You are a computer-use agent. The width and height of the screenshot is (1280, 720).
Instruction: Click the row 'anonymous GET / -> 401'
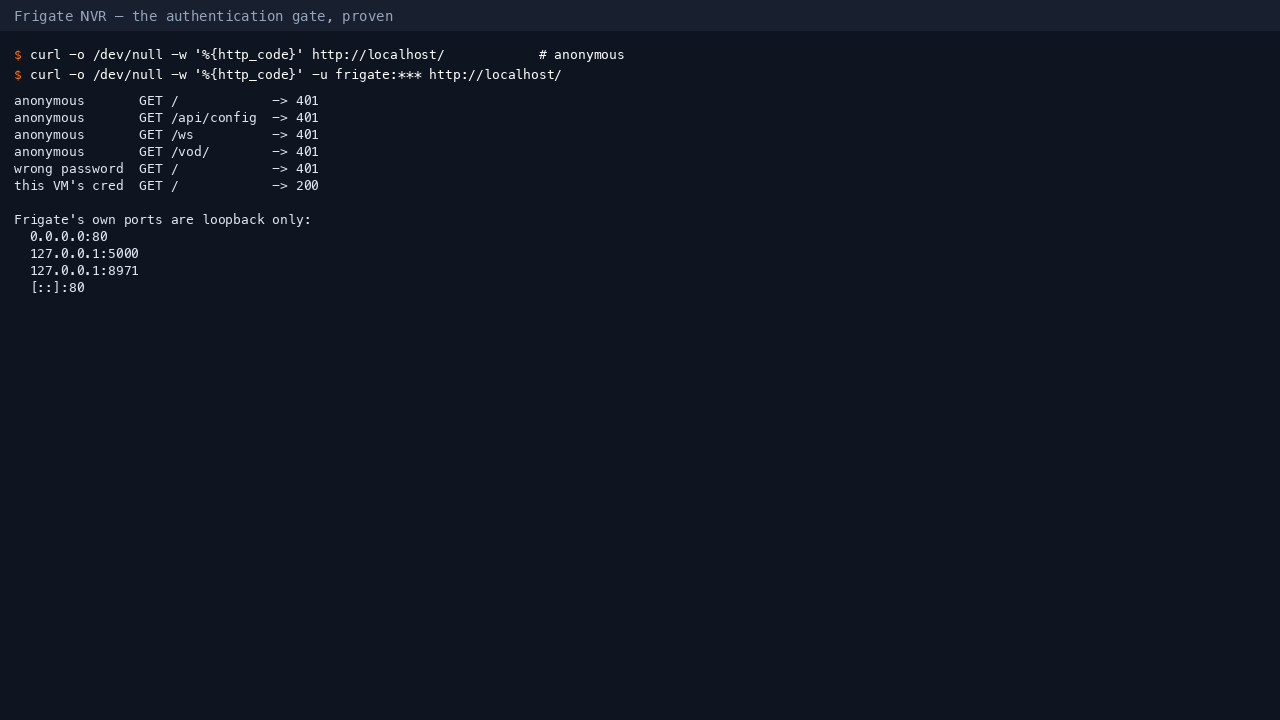tap(166, 101)
